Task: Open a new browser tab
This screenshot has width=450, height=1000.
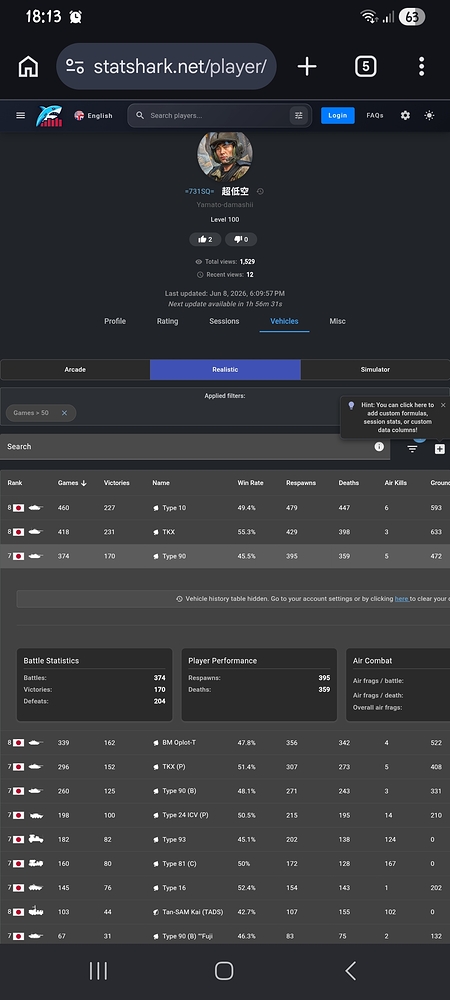Action: pos(307,66)
